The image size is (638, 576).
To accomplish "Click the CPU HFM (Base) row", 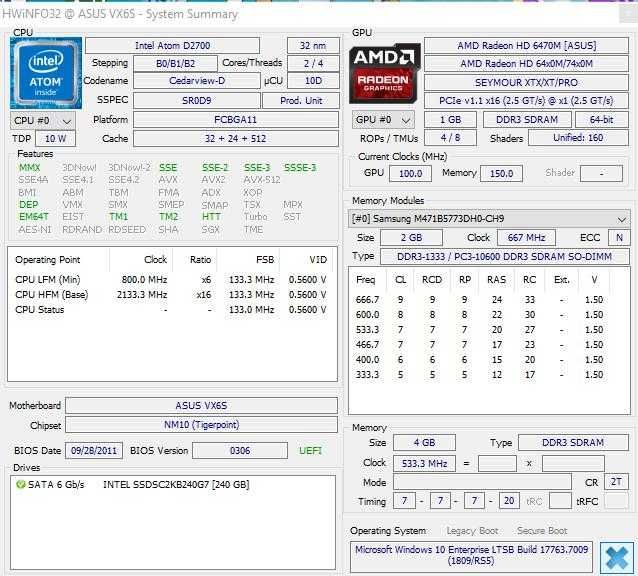I will click(171, 295).
